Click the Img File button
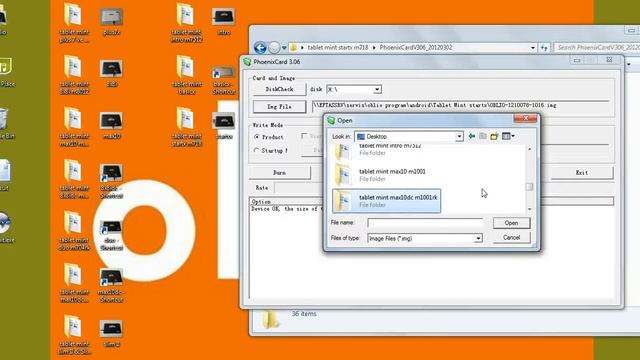640x360 pixels. (x=279, y=107)
